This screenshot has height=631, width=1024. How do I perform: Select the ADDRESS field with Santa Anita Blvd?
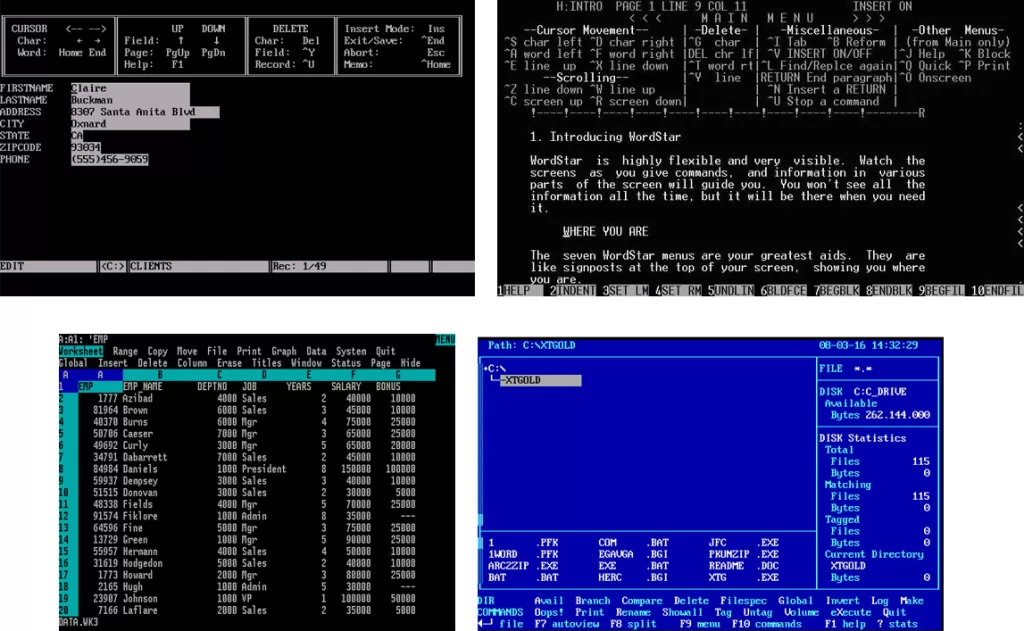[x=145, y=112]
